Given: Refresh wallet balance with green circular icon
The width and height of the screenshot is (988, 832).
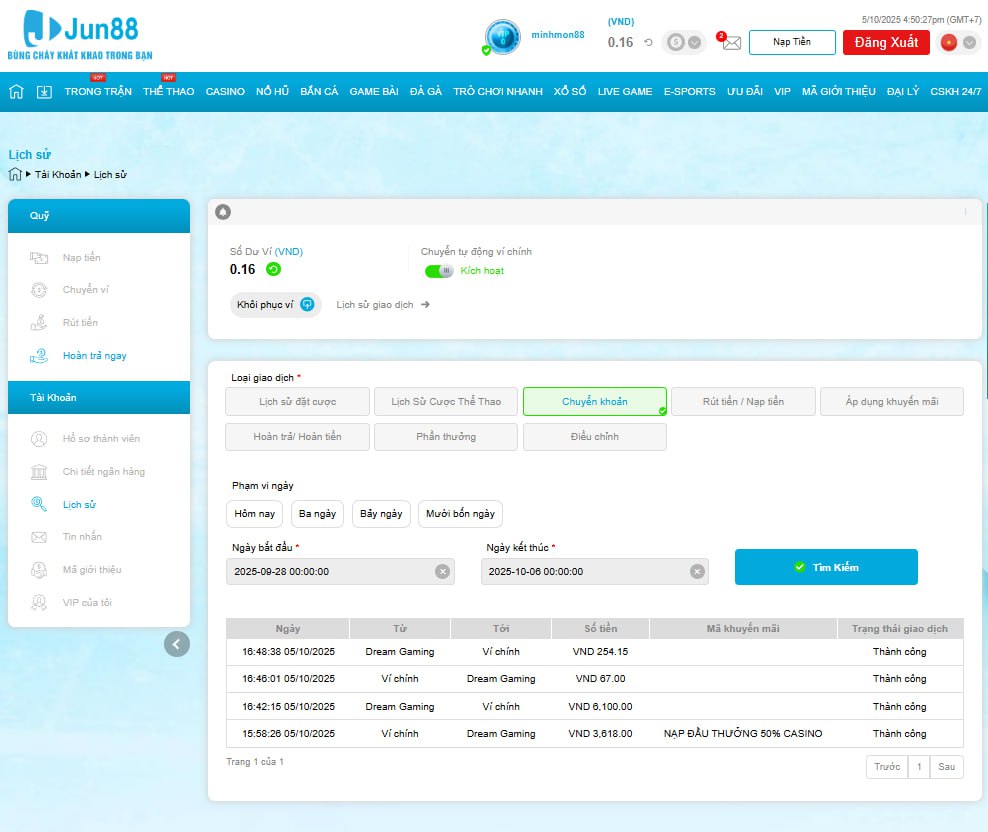Looking at the screenshot, I should click(x=273, y=269).
